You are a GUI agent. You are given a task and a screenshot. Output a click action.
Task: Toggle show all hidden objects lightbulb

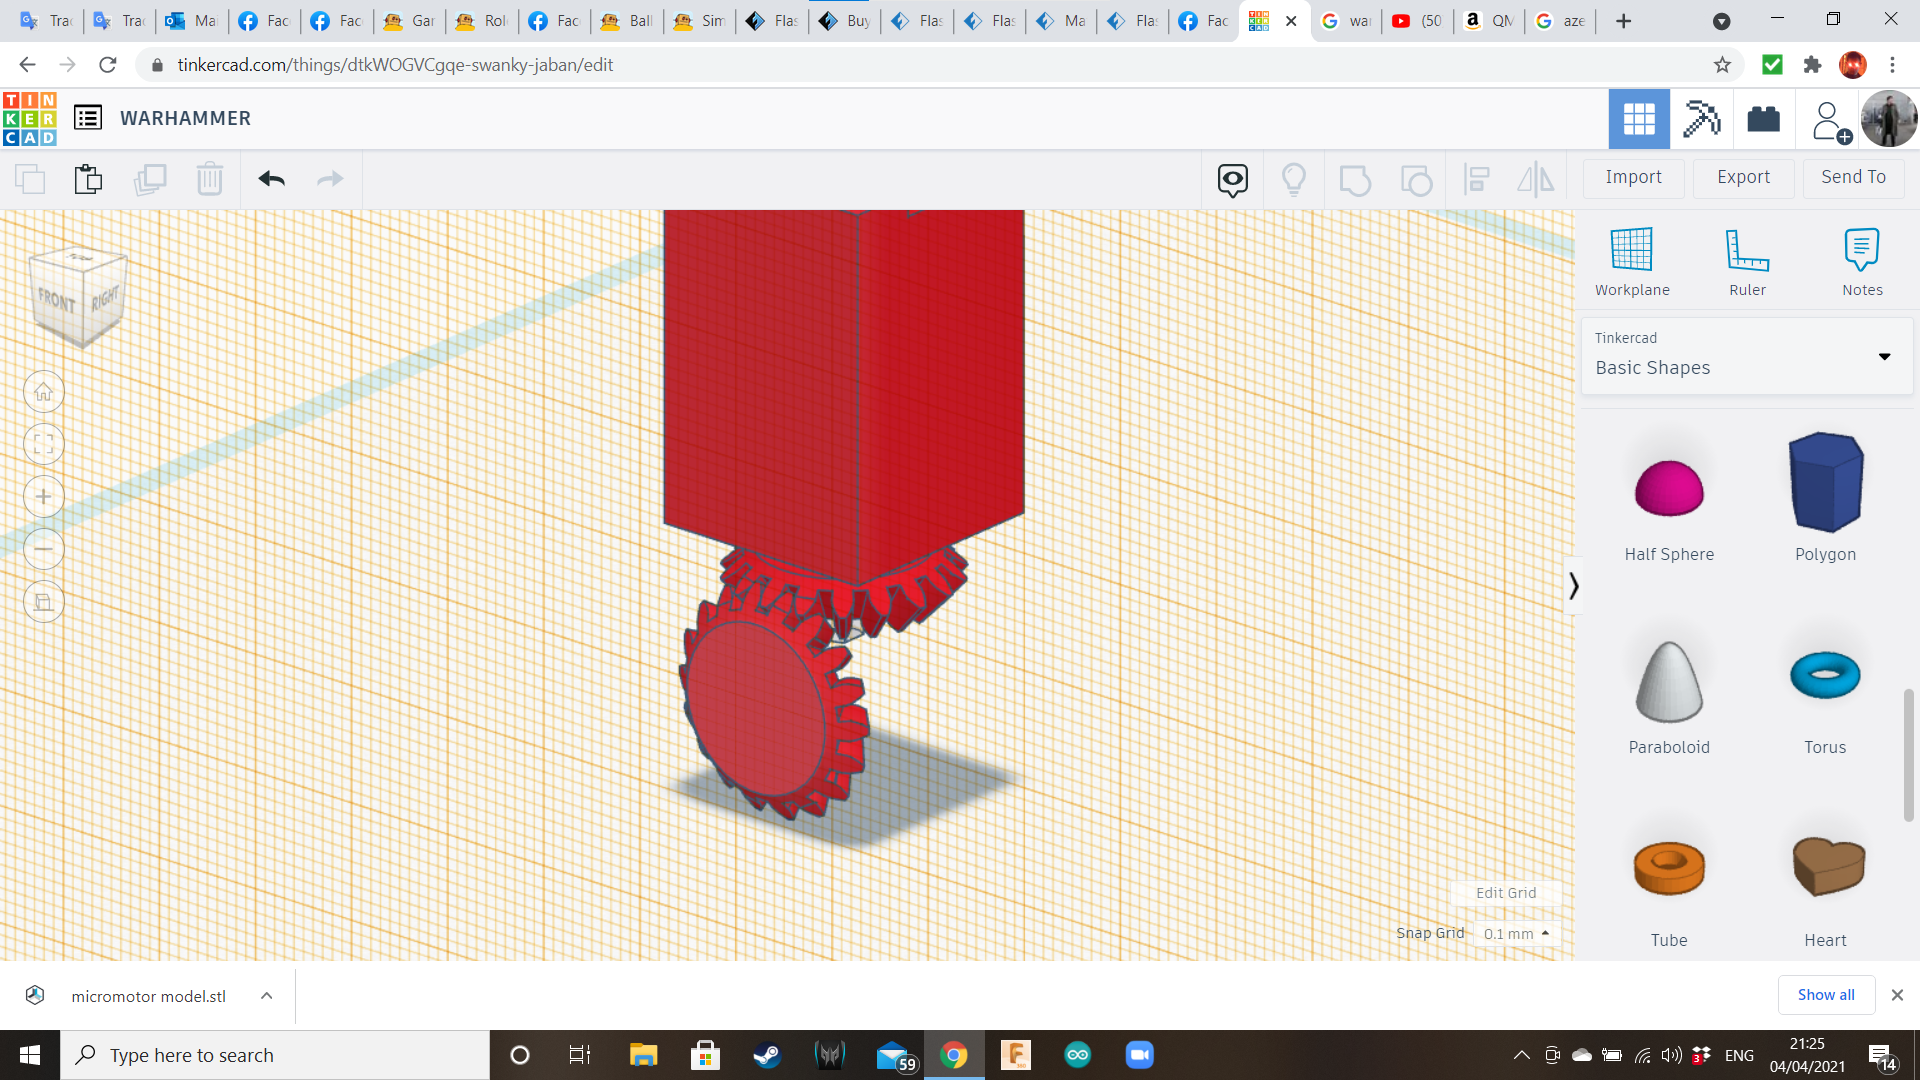pyautogui.click(x=1293, y=179)
